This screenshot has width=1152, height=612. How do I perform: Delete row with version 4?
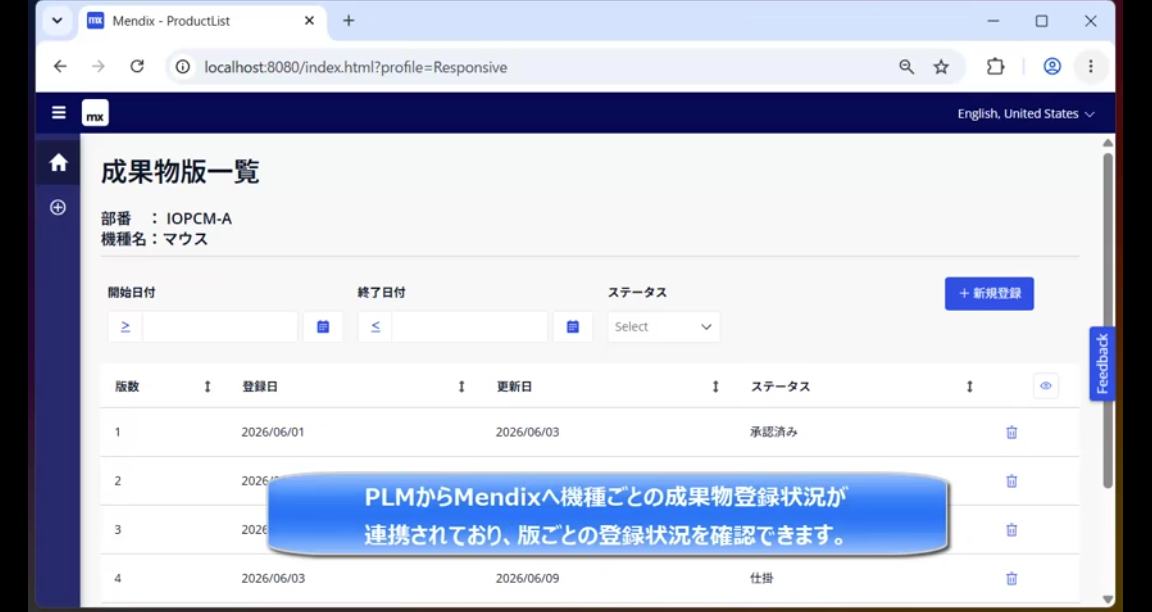(x=1012, y=579)
